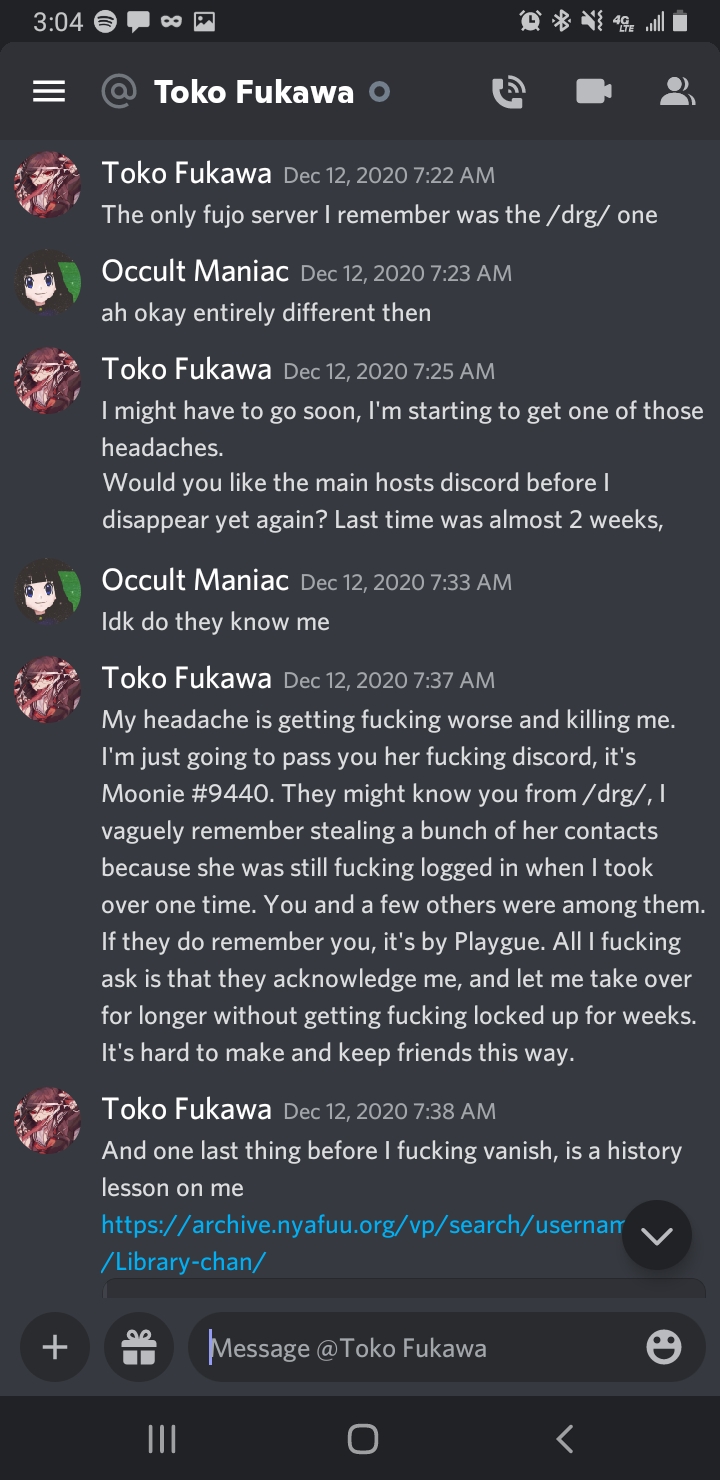Open attachment plus button
This screenshot has height=1480, width=720.
[x=55, y=1347]
